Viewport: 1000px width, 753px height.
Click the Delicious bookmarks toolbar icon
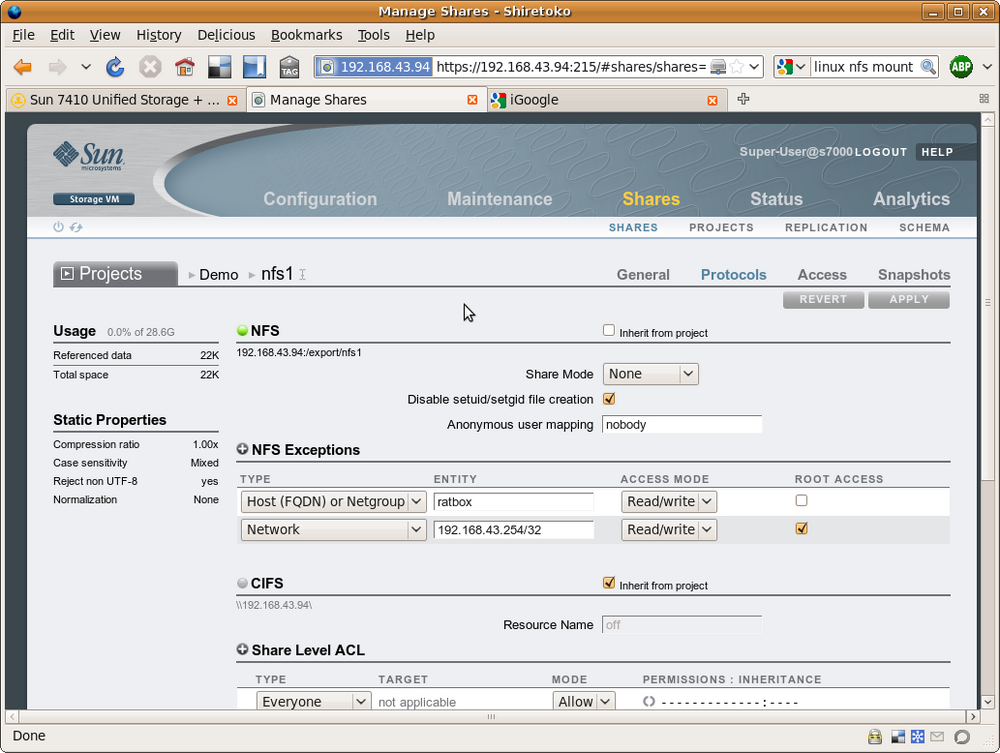point(220,67)
